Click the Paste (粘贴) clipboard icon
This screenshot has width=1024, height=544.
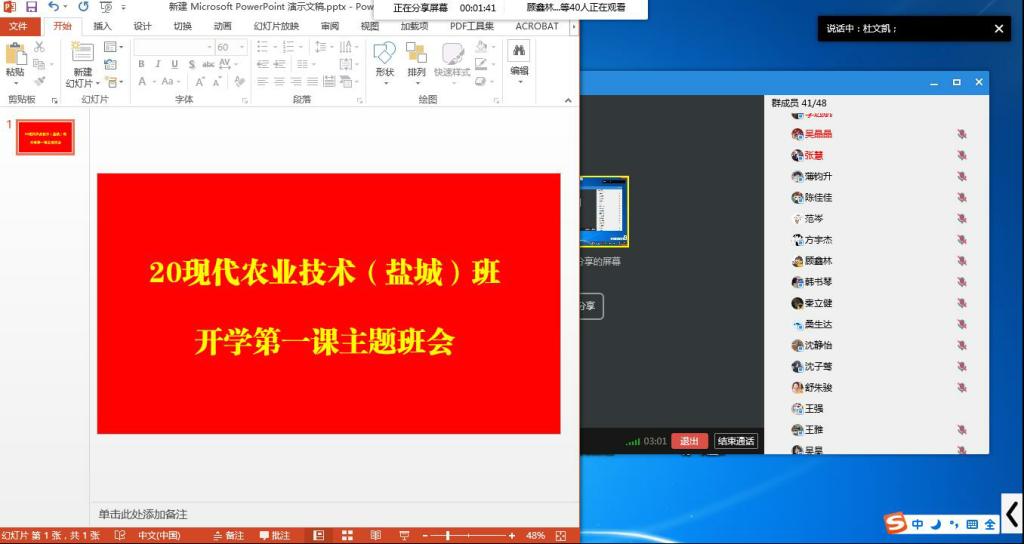tap(15, 58)
